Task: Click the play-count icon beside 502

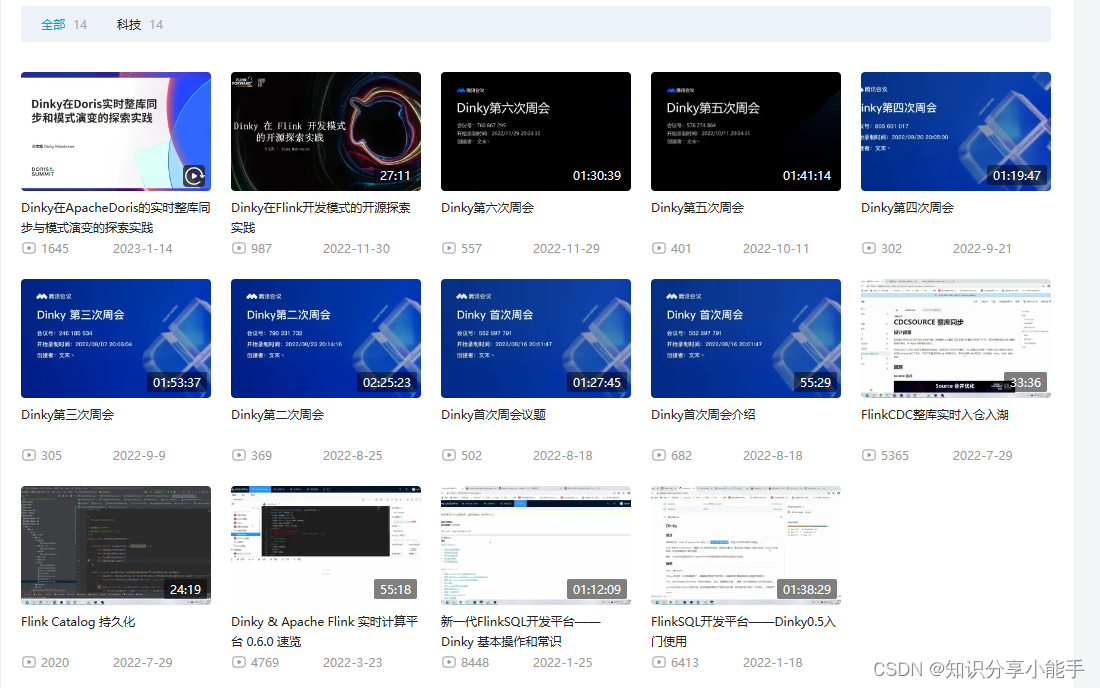Action: 448,455
